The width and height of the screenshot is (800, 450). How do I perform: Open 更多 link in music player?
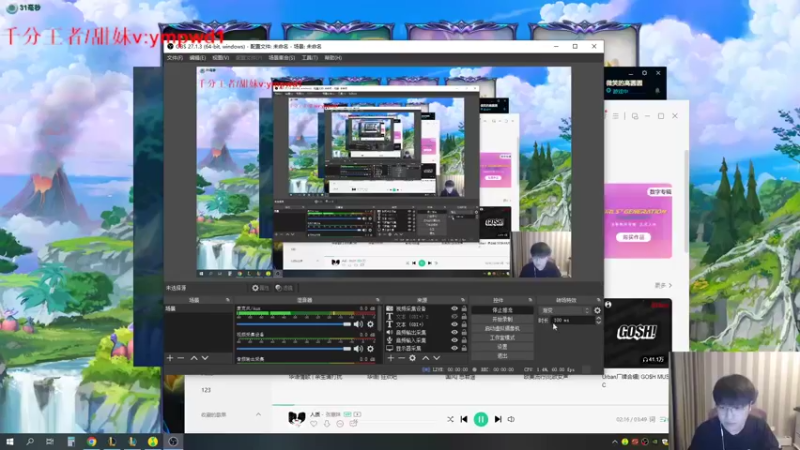pos(663,285)
